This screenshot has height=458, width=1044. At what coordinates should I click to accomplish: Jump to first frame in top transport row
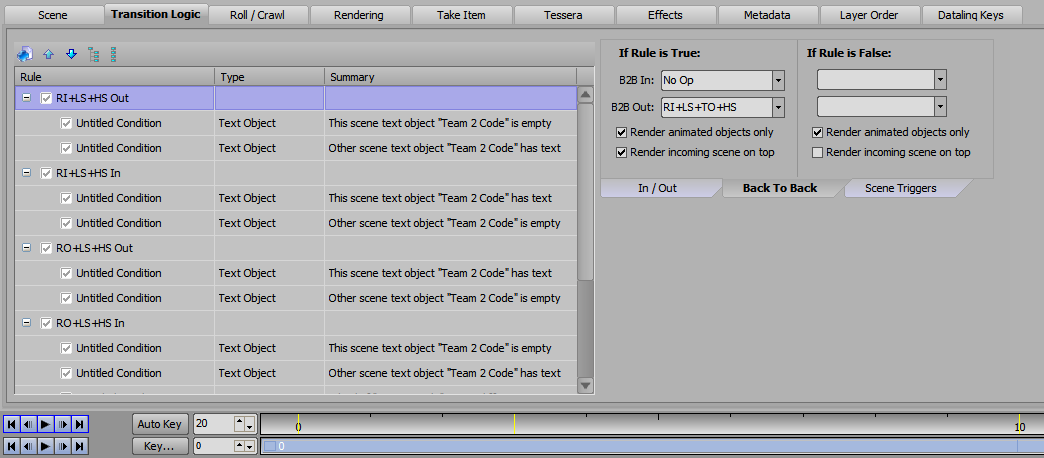pyautogui.click(x=11, y=424)
